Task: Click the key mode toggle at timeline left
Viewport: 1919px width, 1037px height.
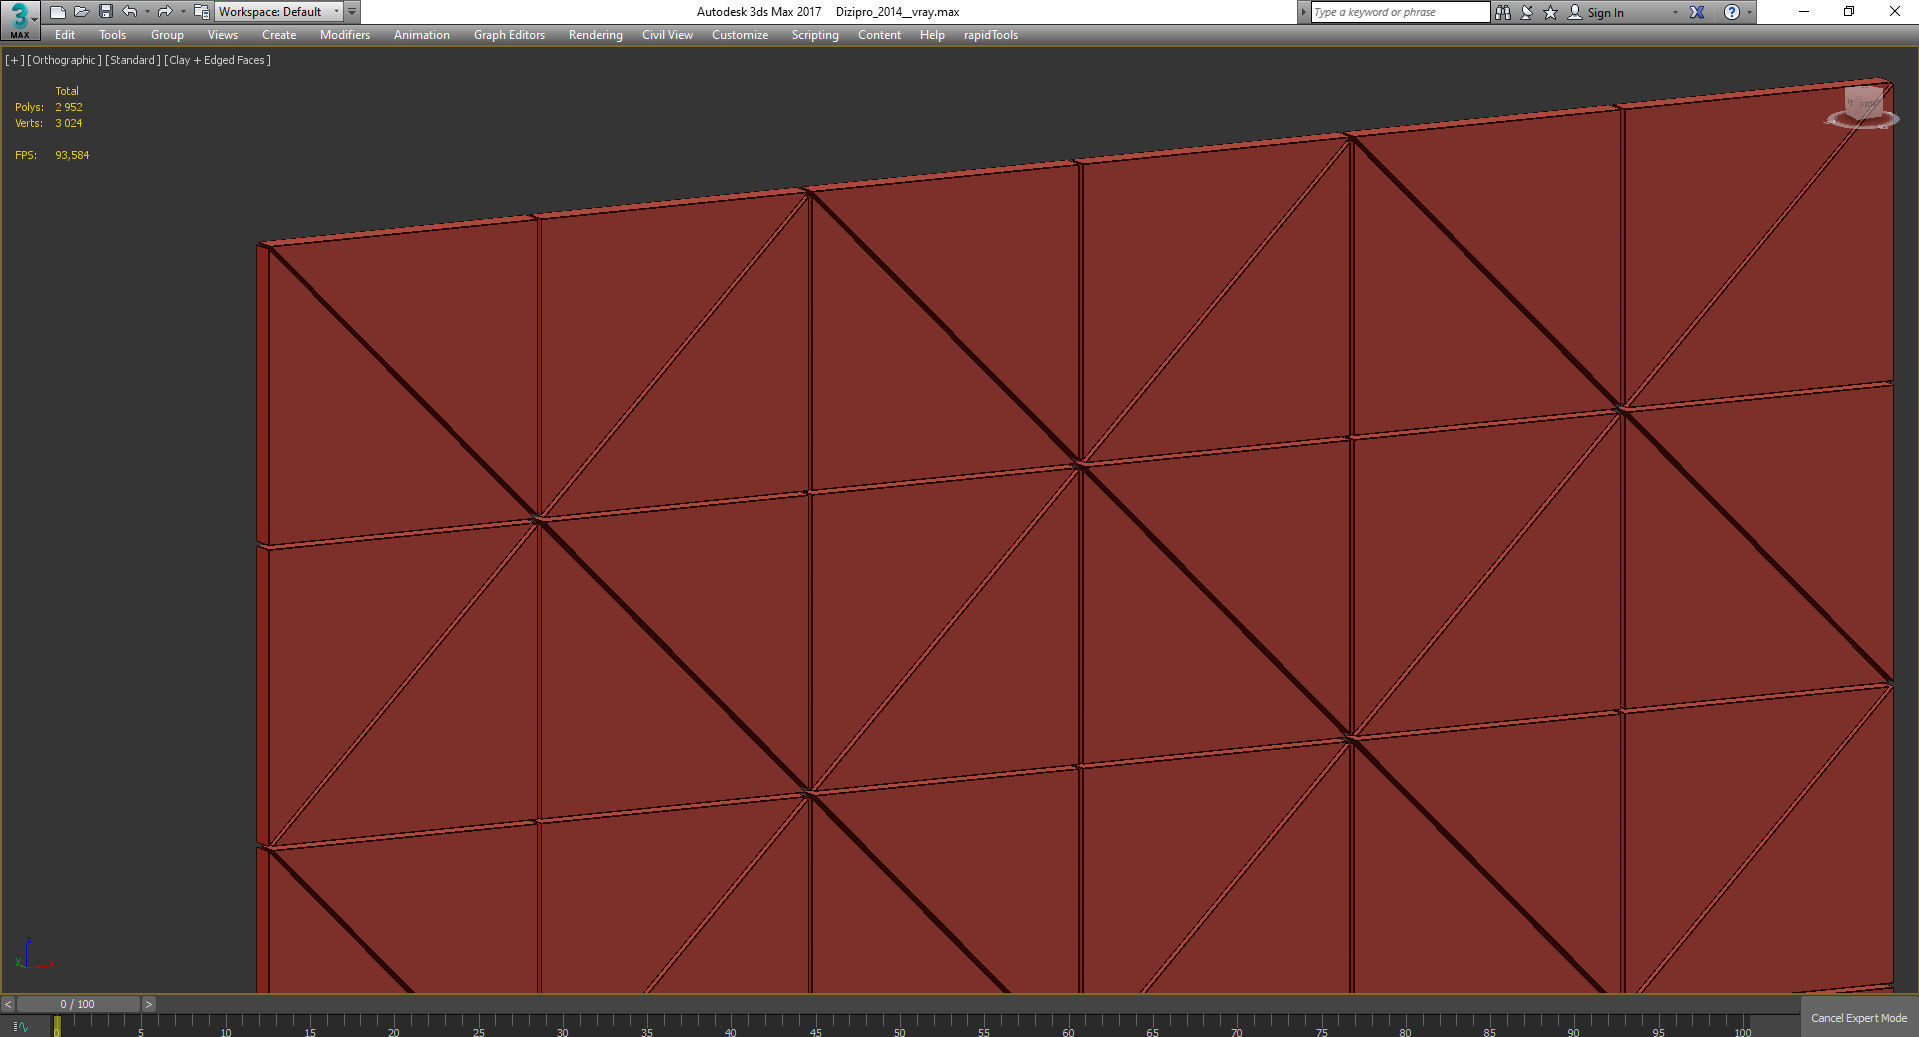Action: pyautogui.click(x=21, y=1026)
